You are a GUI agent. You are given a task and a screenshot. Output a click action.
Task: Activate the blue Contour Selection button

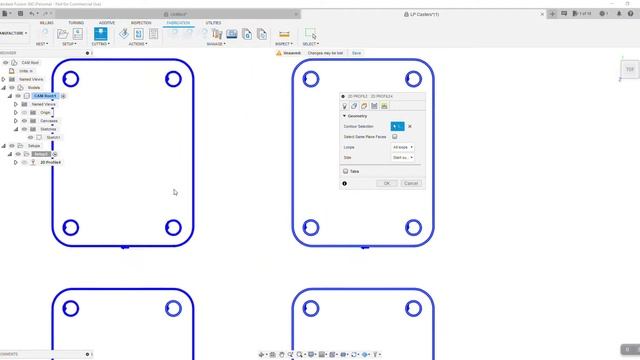point(398,127)
